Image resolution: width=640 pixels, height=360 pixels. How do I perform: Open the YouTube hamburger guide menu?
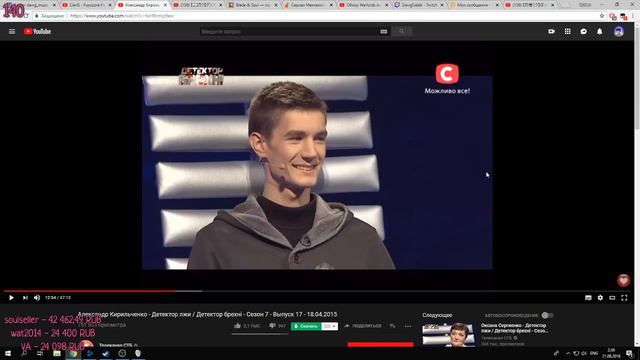click(x=12, y=31)
